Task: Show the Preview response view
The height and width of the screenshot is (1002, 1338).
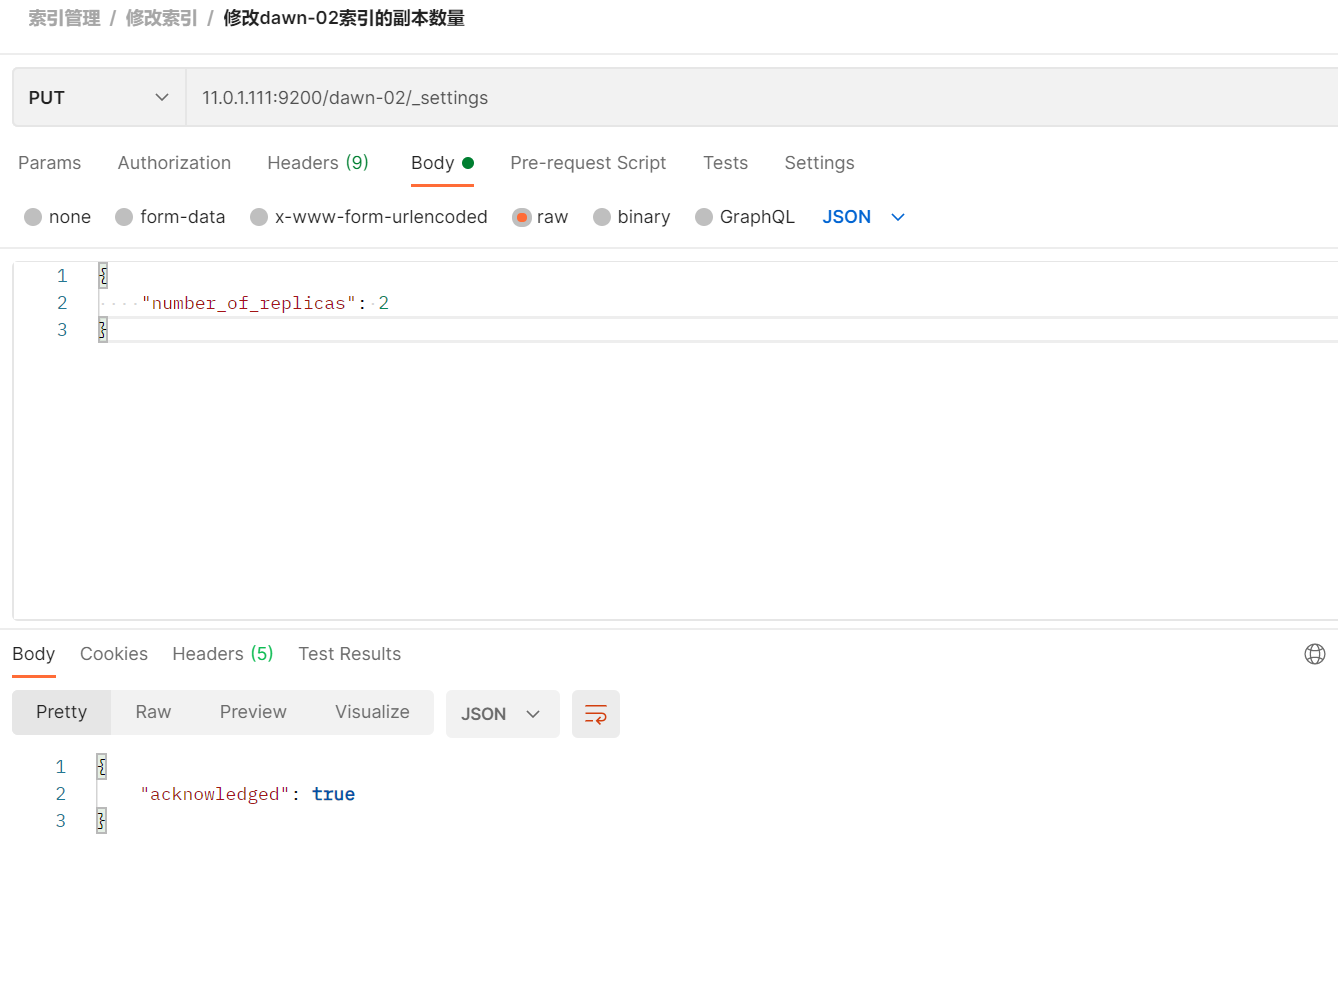Action: [x=253, y=712]
